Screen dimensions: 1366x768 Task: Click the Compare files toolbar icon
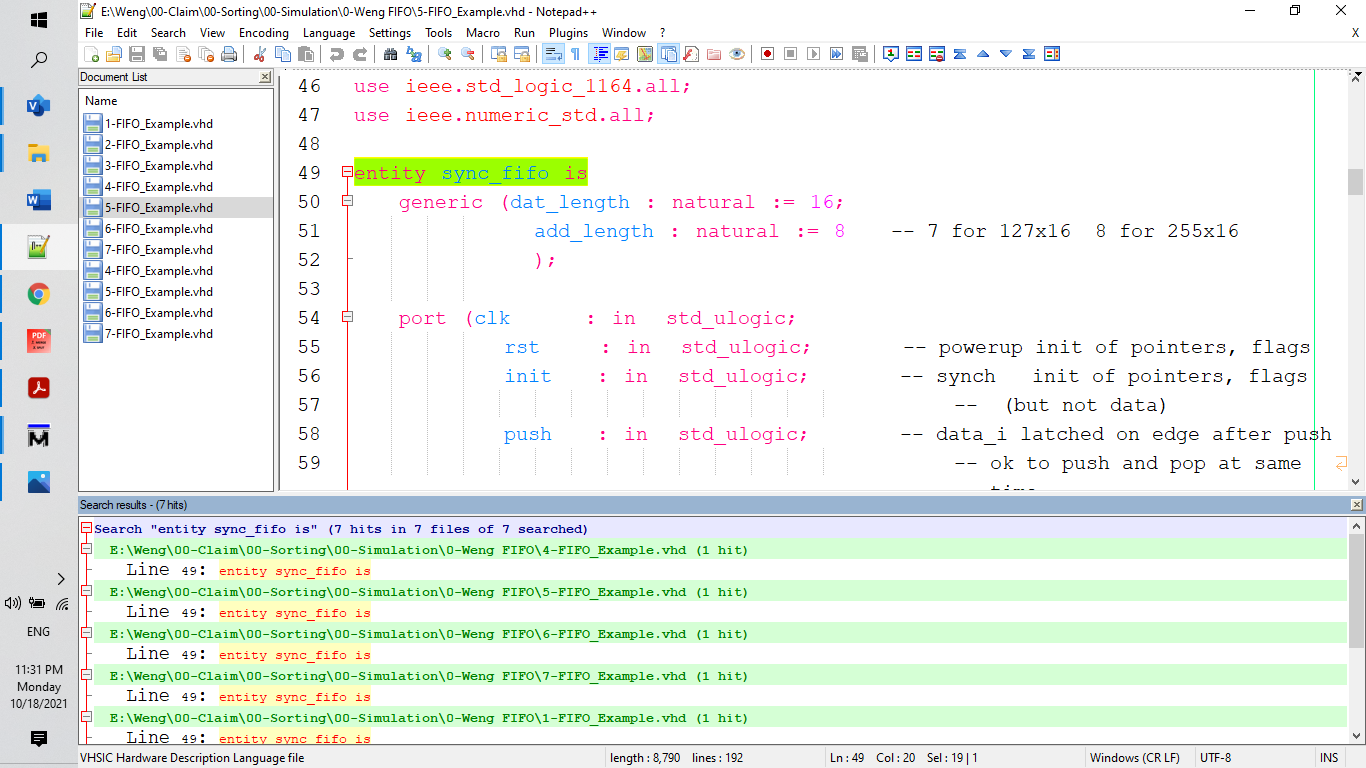914,54
